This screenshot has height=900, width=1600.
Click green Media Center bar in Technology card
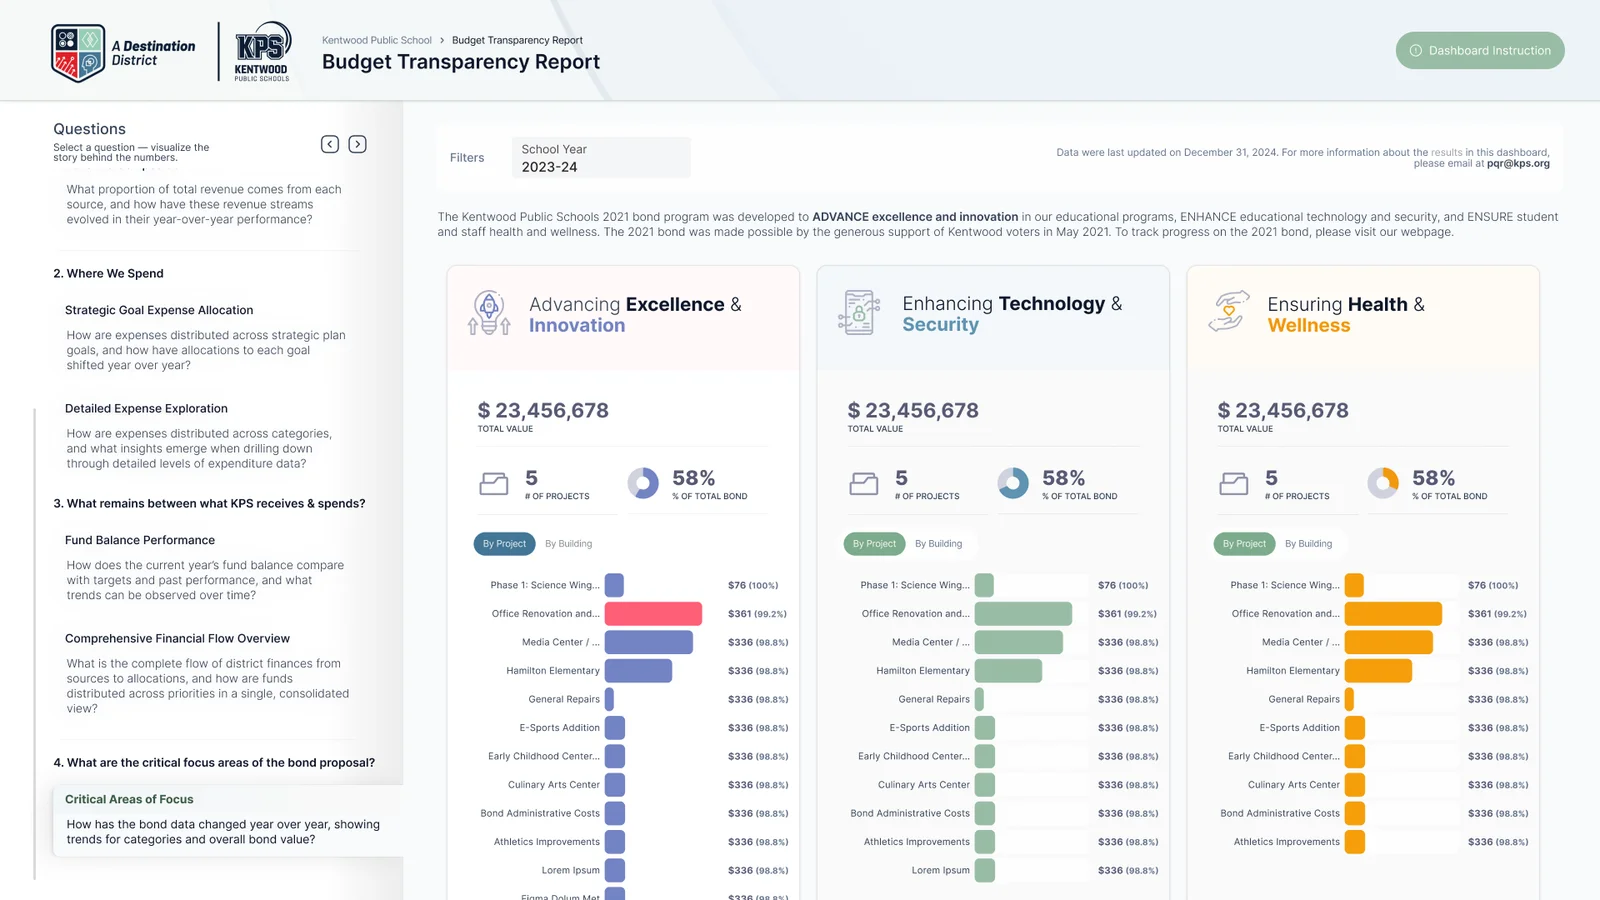(x=1018, y=642)
